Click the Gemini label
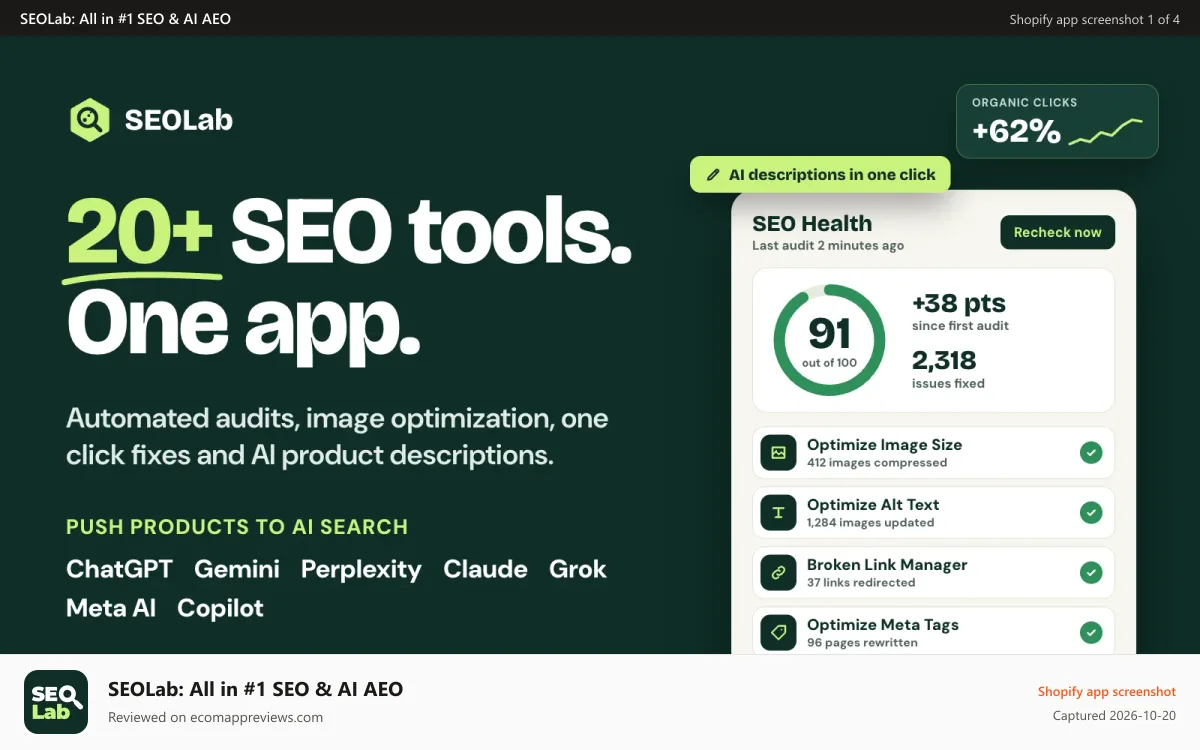The height and width of the screenshot is (750, 1200). [237, 569]
